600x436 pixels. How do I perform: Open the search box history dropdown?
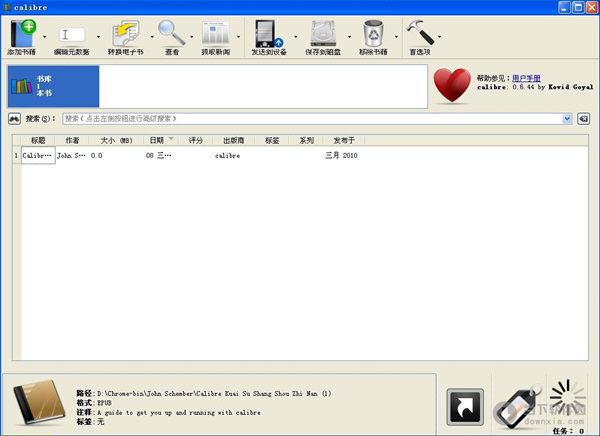[x=567, y=118]
